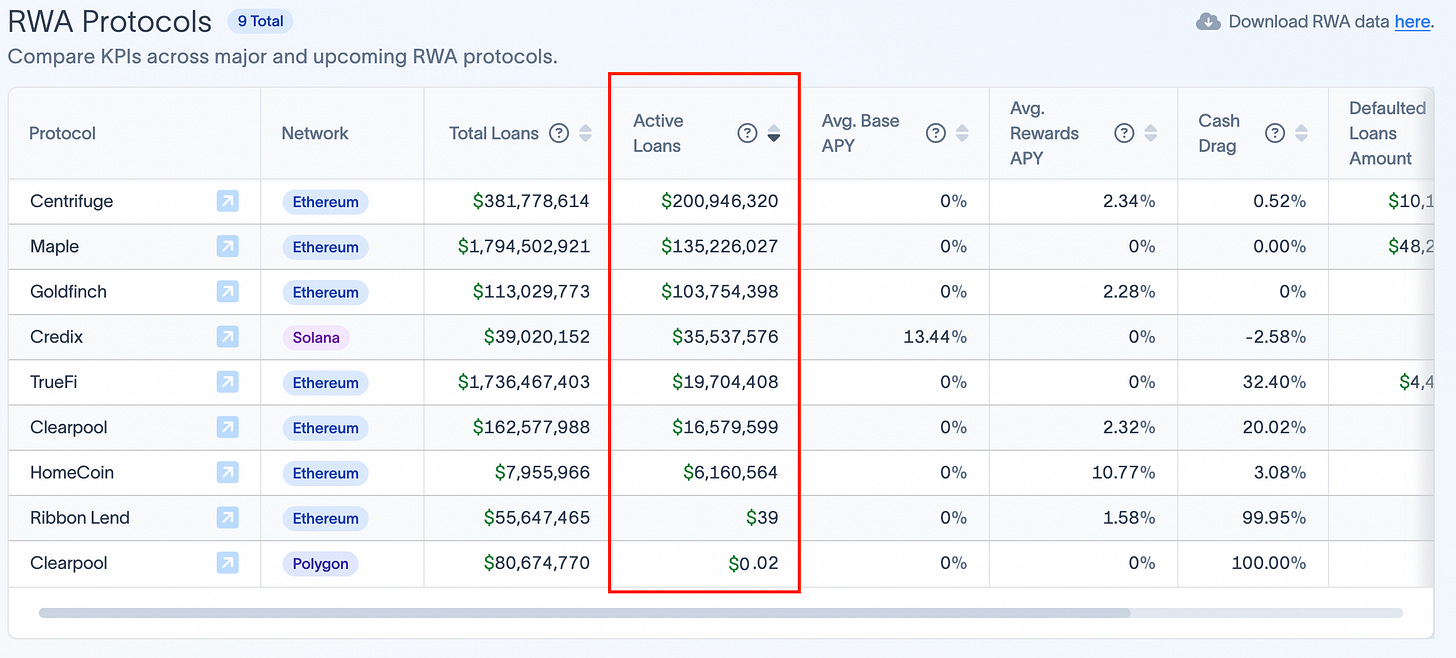Screen dimensions: 1456x658
Task: Click HomeCoin rewards APY 10.77%
Action: (x=1123, y=472)
